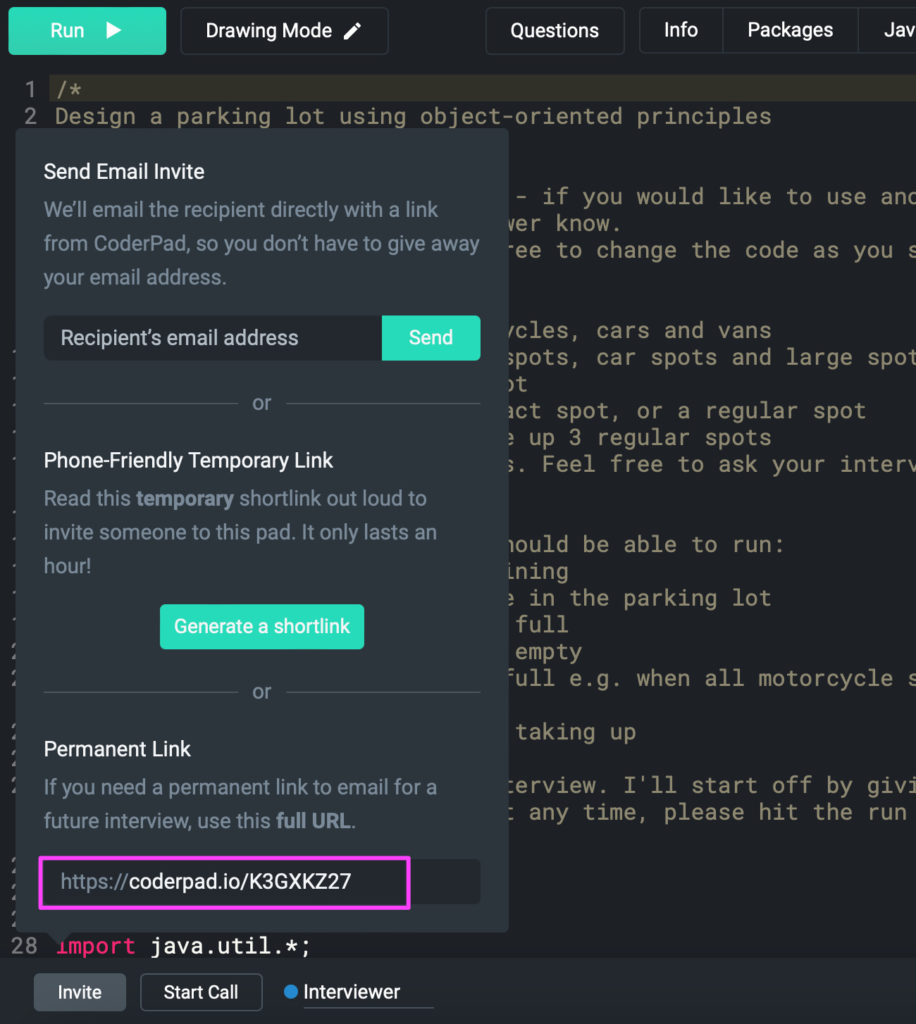Screen dimensions: 916x1024
Task: Click the pencil icon beside Drawing Mode
Action: [x=353, y=31]
